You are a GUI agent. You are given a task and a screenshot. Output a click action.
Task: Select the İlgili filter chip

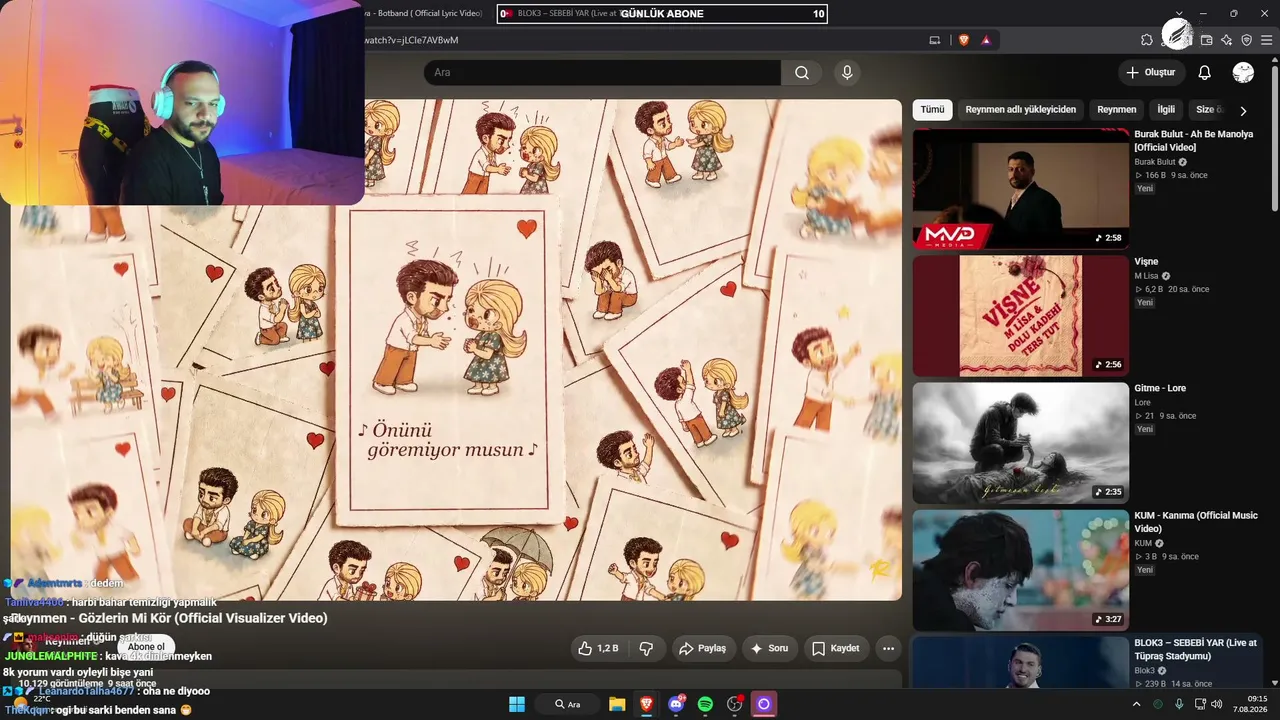pos(1166,110)
